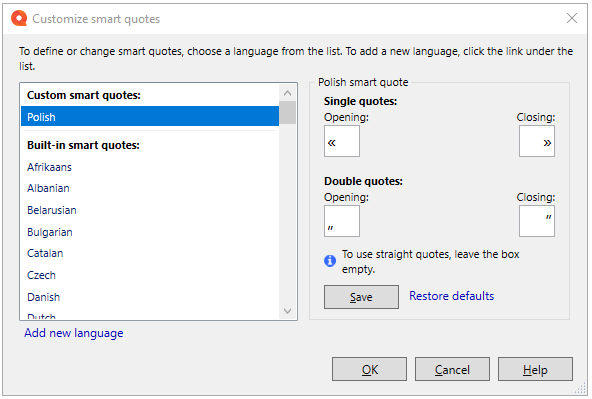Select Danish from built-in list
Viewport: 592px width, 399px height.
pyautogui.click(x=43, y=297)
